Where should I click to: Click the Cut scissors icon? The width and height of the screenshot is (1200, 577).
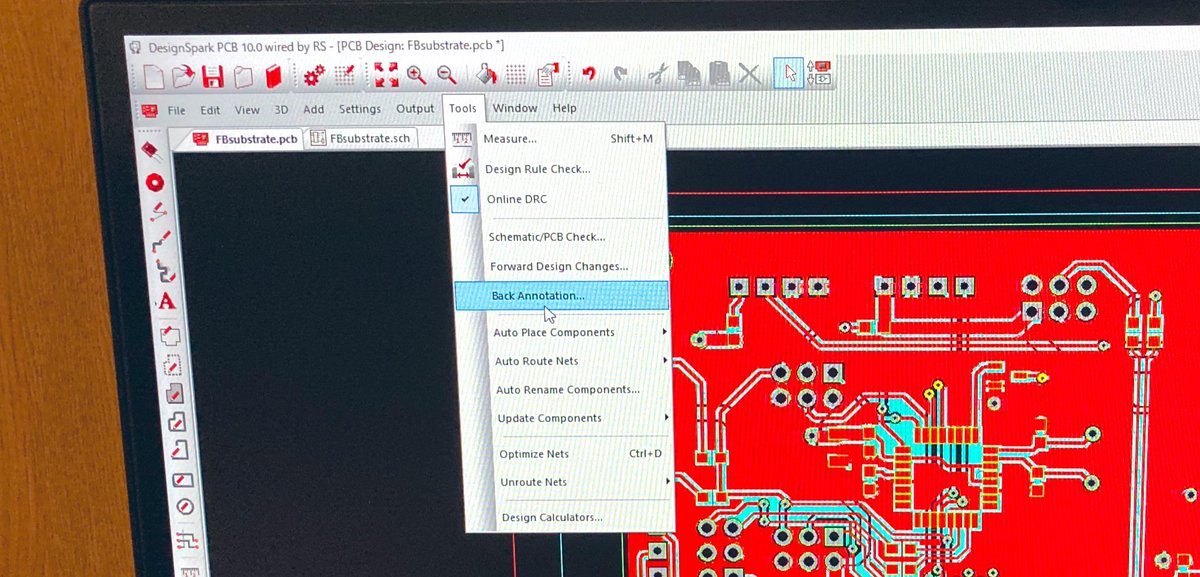(x=657, y=75)
